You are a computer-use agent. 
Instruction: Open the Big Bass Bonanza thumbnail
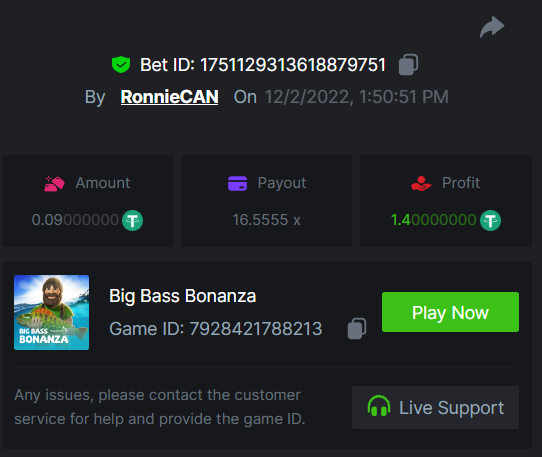pos(52,313)
